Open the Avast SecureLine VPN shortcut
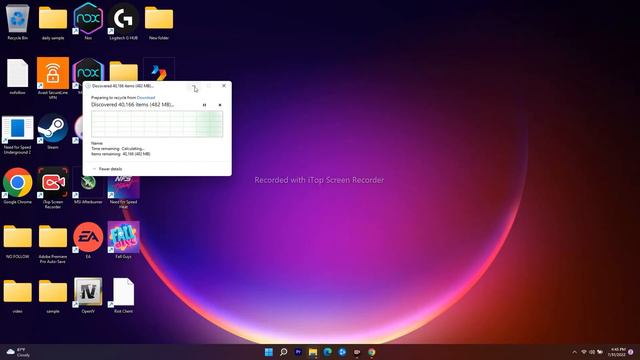The image size is (640, 360). (x=53, y=78)
